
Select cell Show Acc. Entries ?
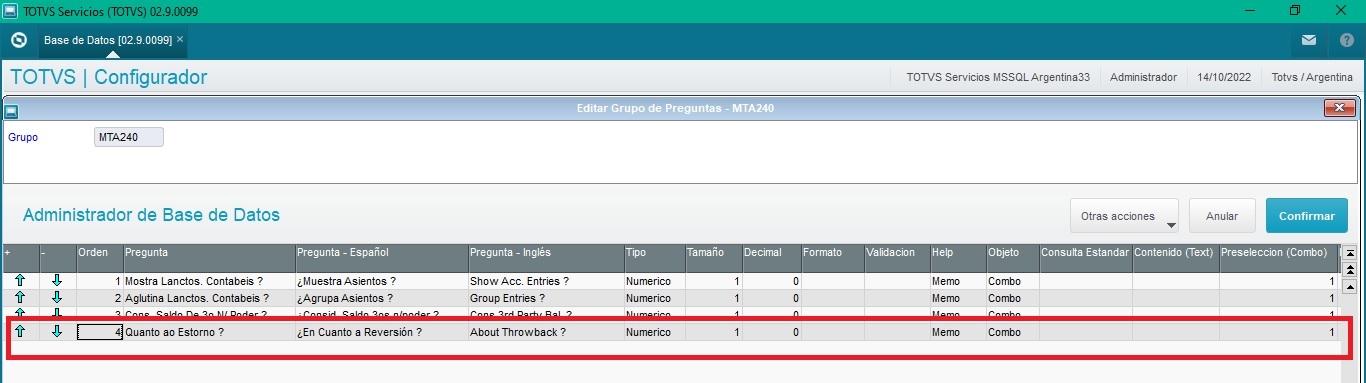coord(546,282)
